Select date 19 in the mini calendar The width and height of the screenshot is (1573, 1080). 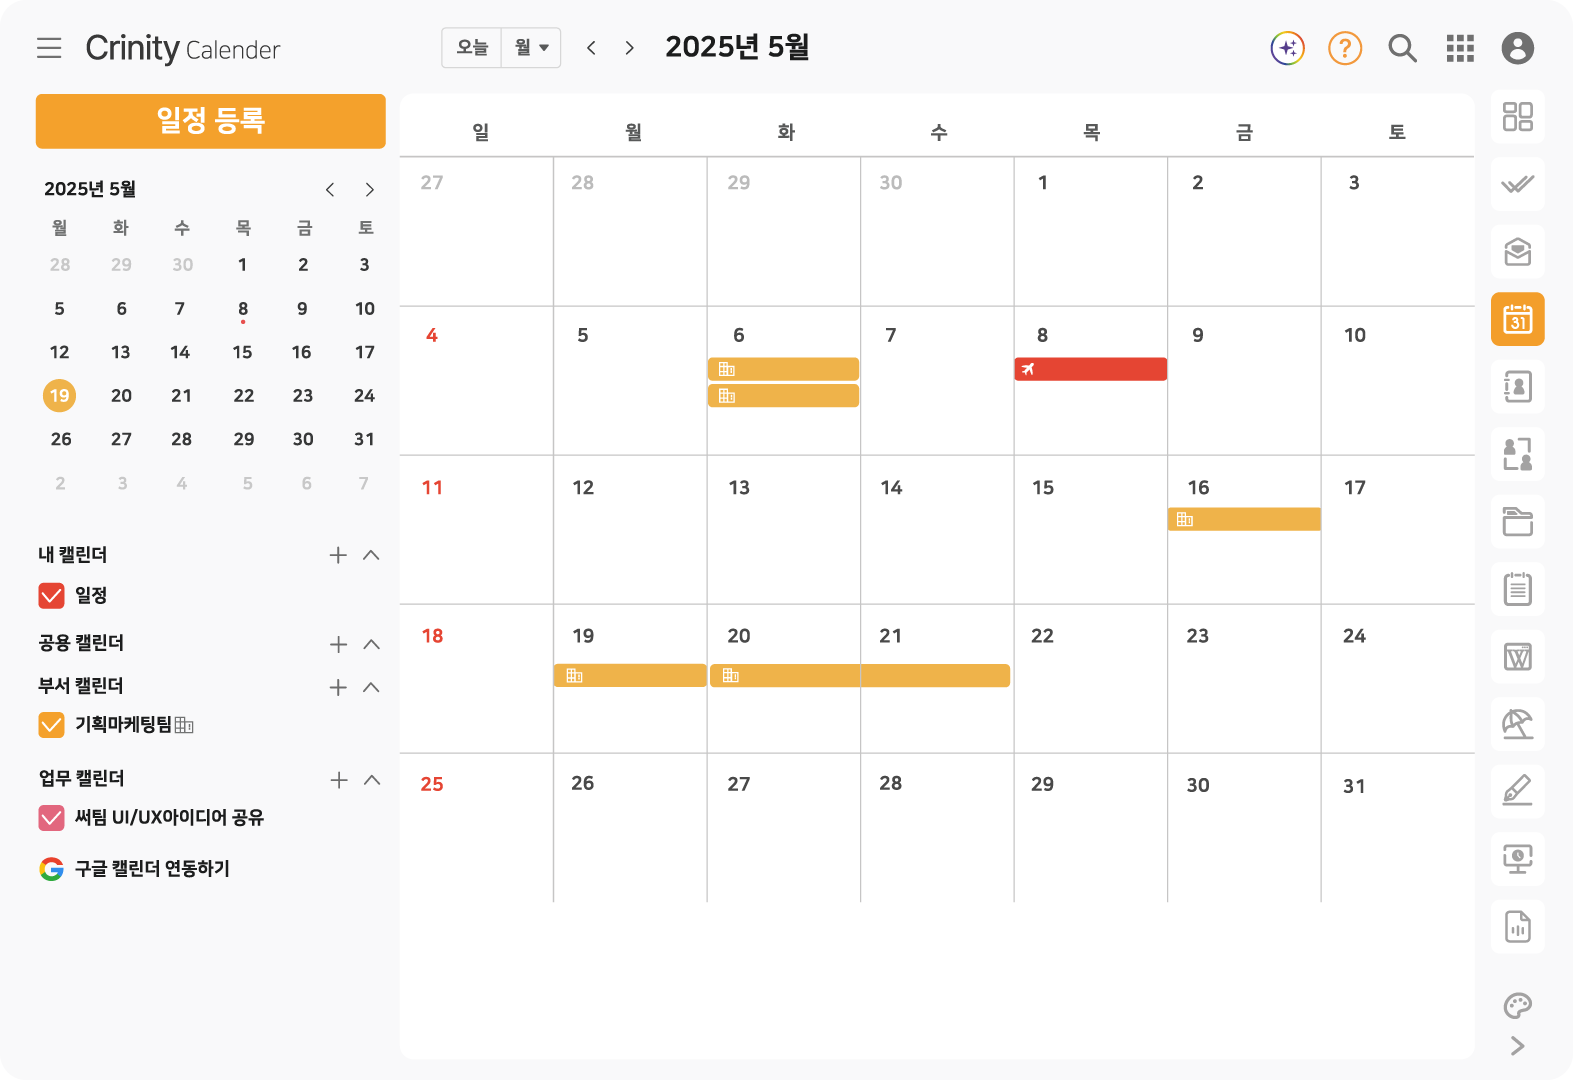pos(60,396)
